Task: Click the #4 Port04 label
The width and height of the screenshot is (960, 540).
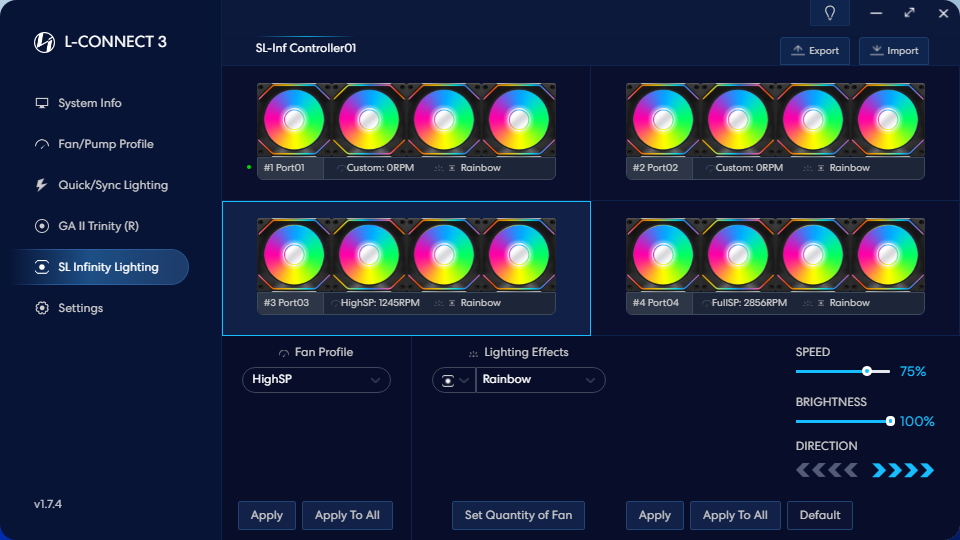Action: [x=656, y=303]
